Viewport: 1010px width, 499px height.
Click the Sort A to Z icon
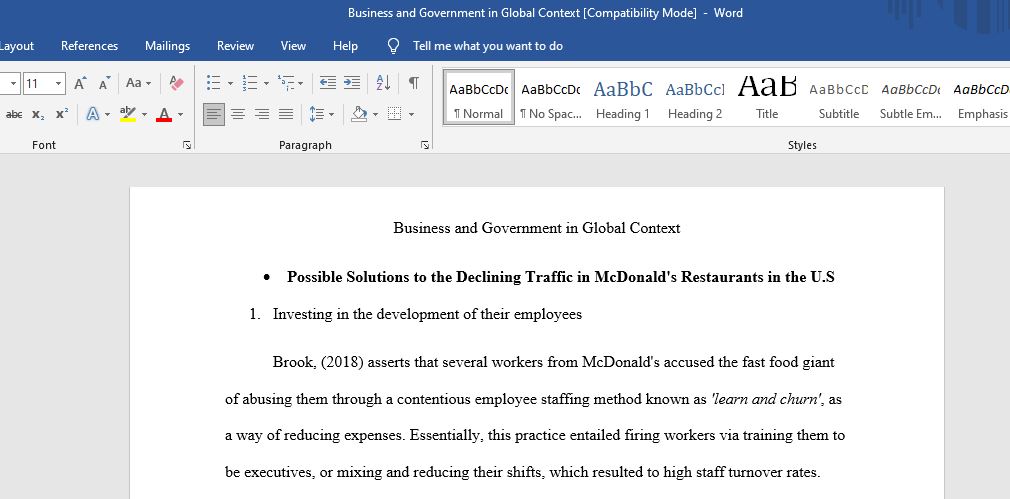coord(383,83)
